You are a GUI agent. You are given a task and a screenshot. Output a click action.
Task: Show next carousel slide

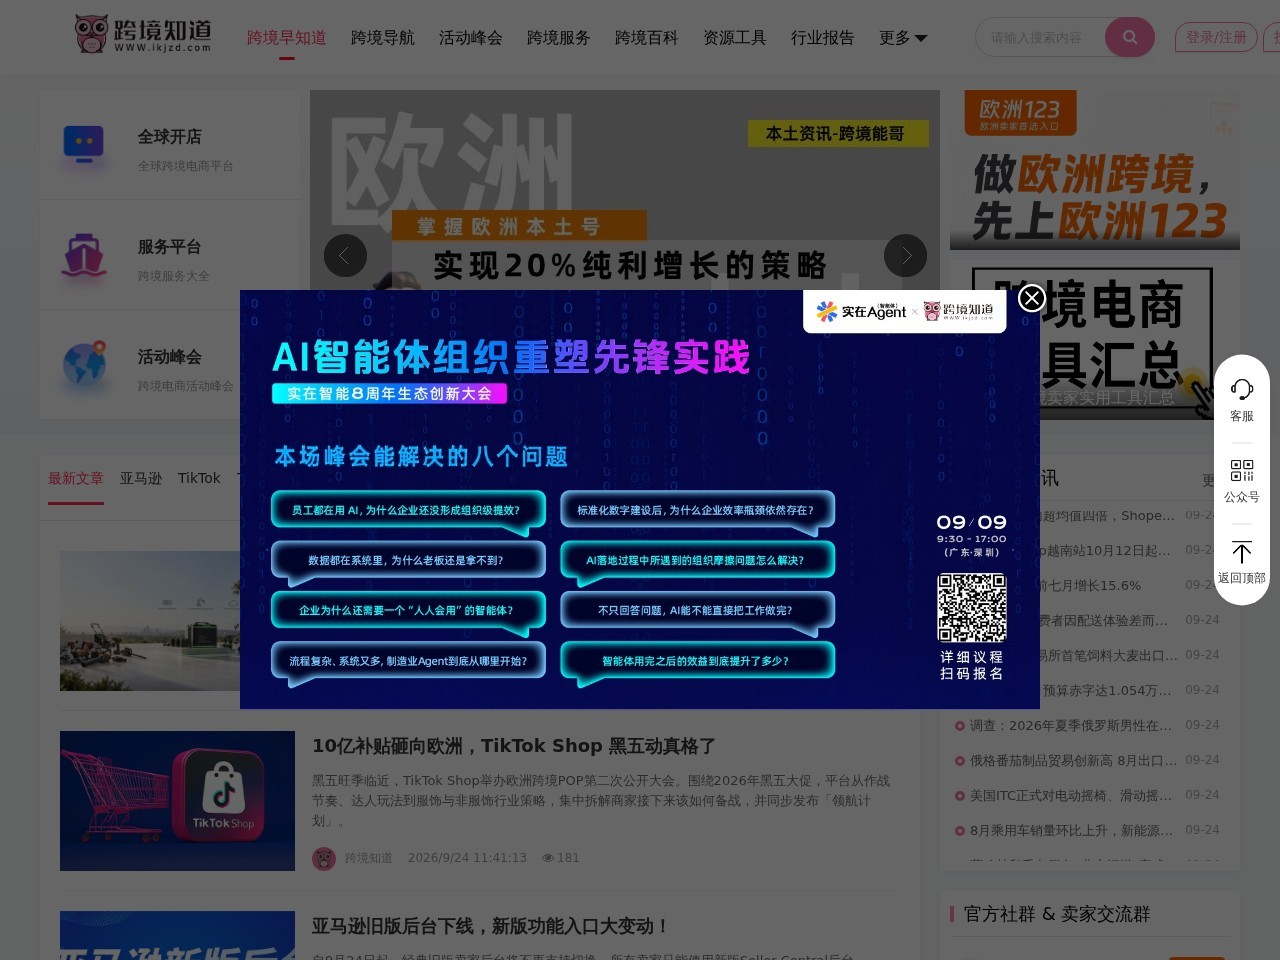(x=905, y=256)
